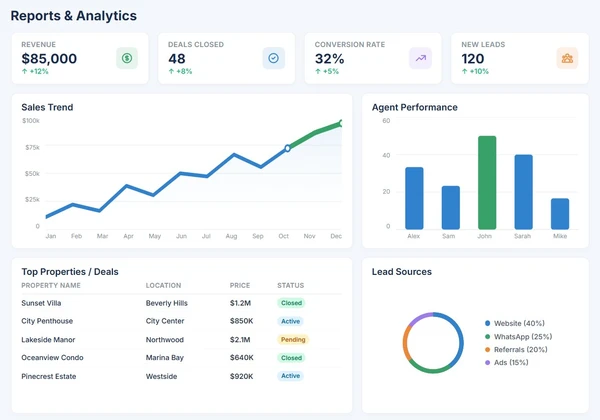
Task: Click the Location column header
Action: click(x=163, y=285)
